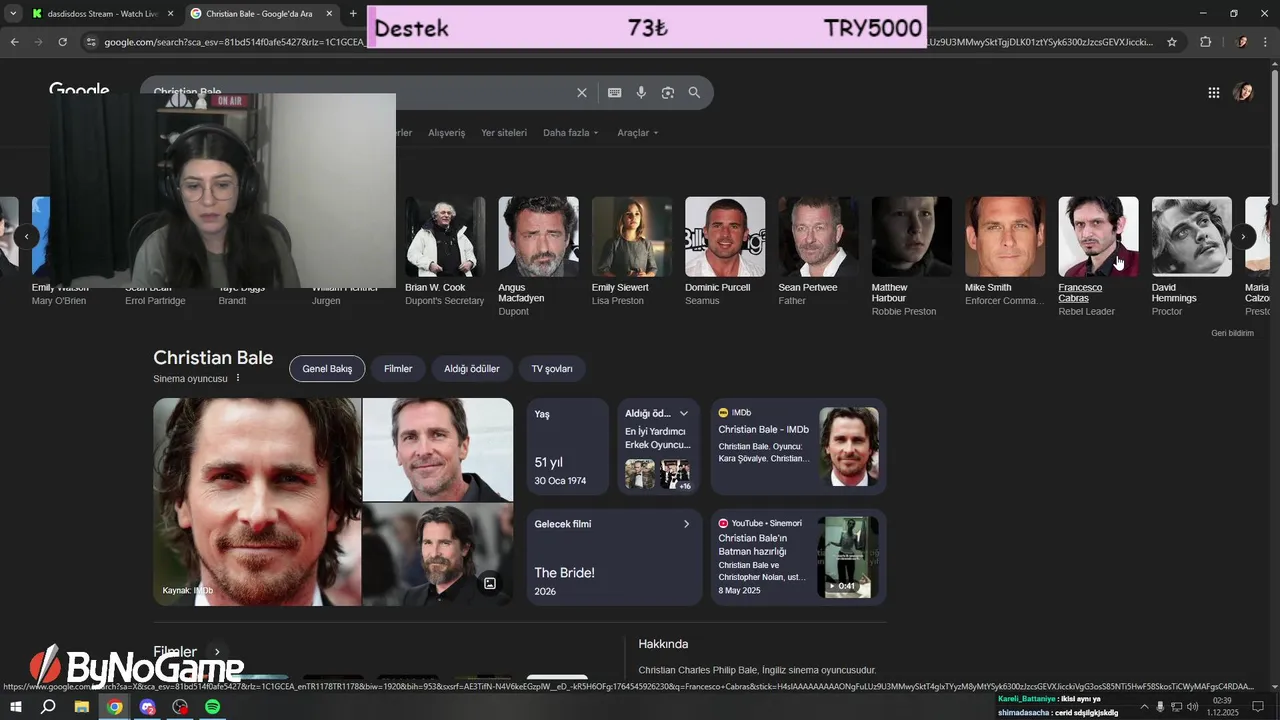Open Sean Pertwee cast photo
The image size is (1280, 720).
[818, 237]
